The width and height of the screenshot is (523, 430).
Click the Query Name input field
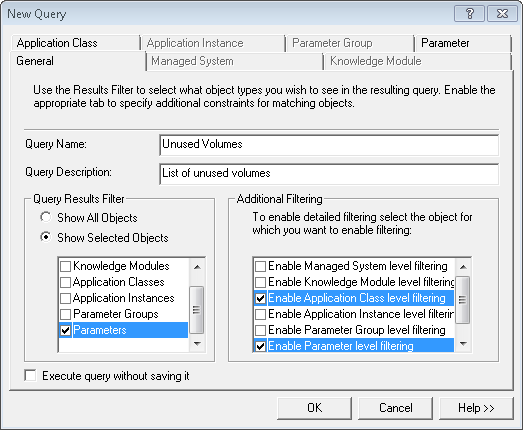click(329, 145)
